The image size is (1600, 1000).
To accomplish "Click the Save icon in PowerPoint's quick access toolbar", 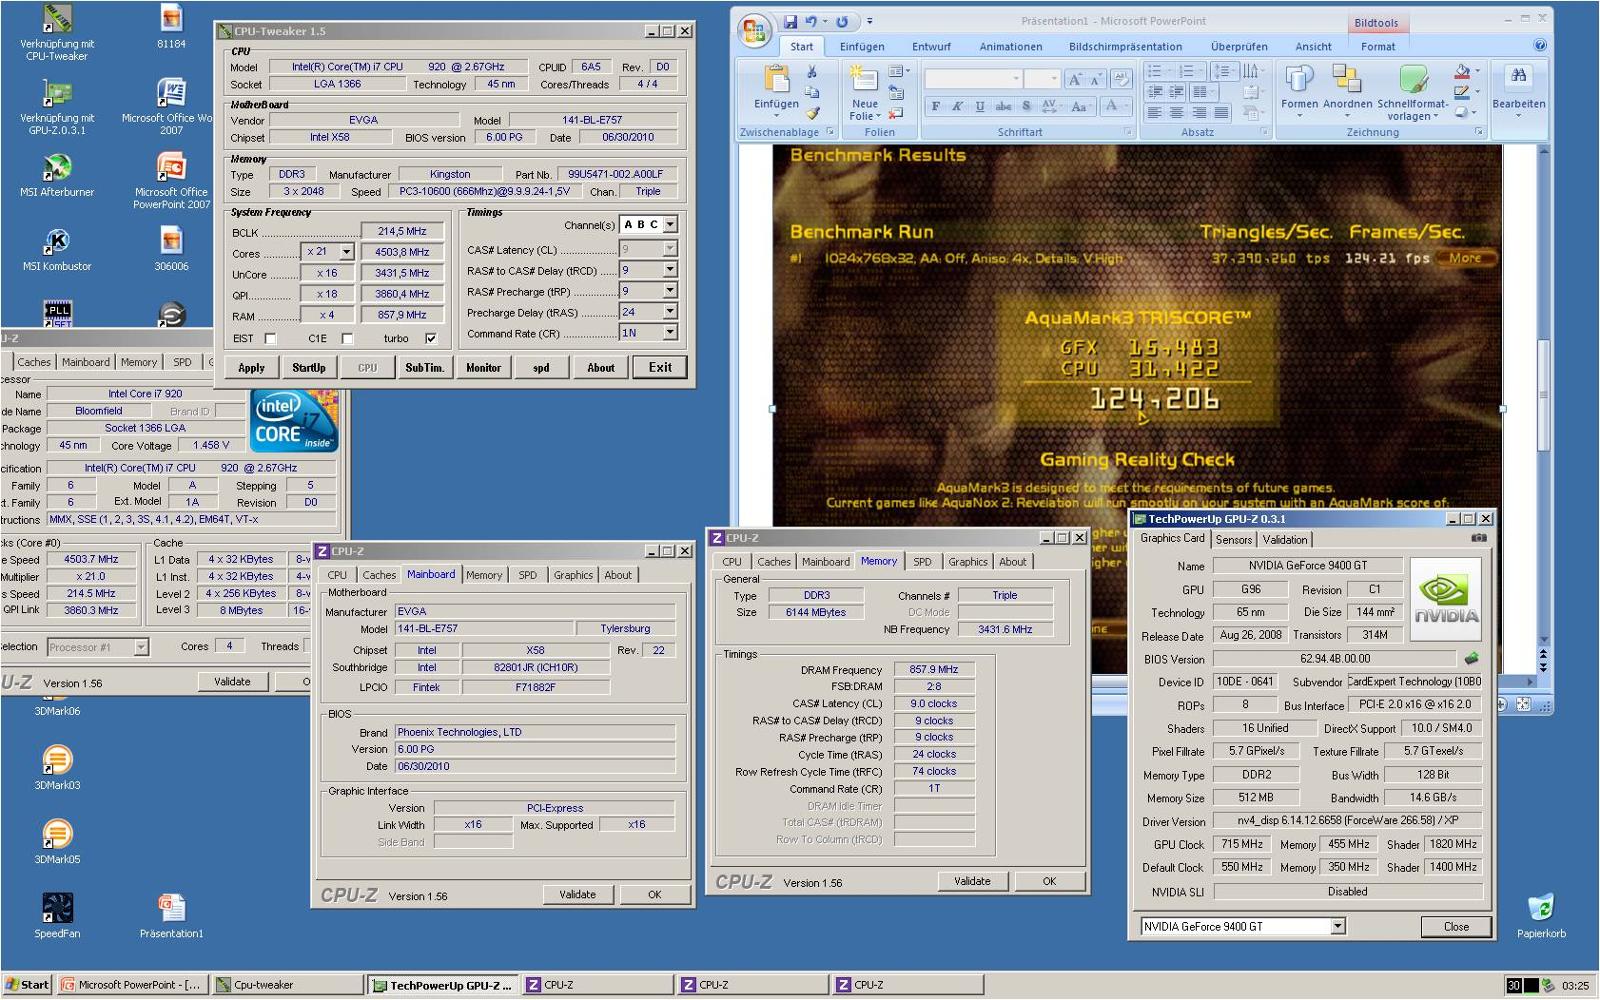I will [x=790, y=21].
